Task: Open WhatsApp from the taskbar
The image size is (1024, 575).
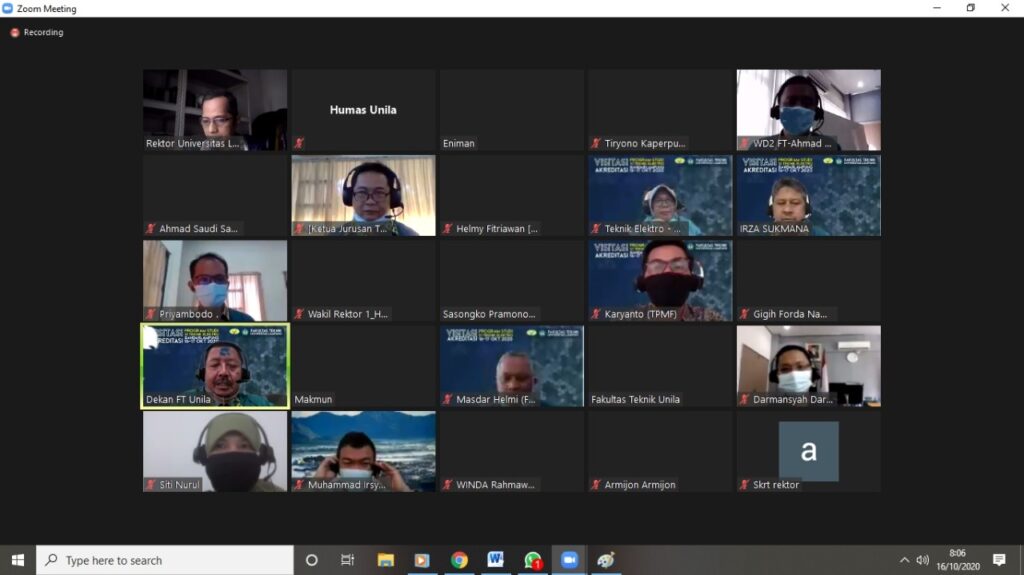Action: [x=533, y=560]
